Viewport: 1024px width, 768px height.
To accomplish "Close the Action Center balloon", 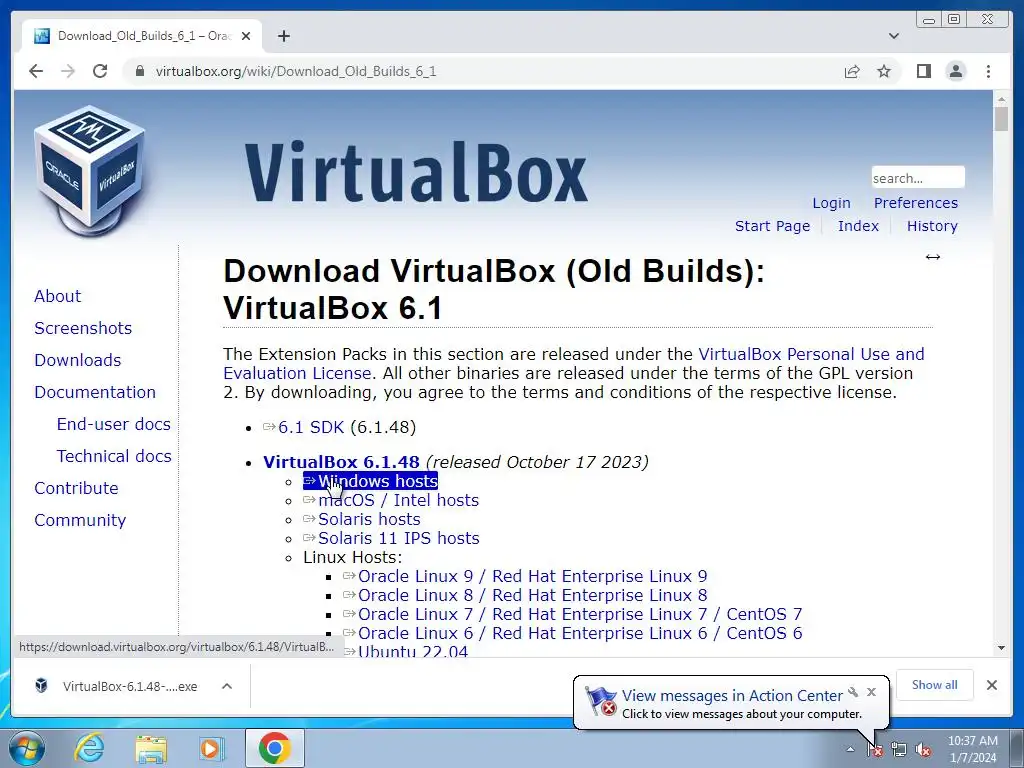I will pos(871,692).
